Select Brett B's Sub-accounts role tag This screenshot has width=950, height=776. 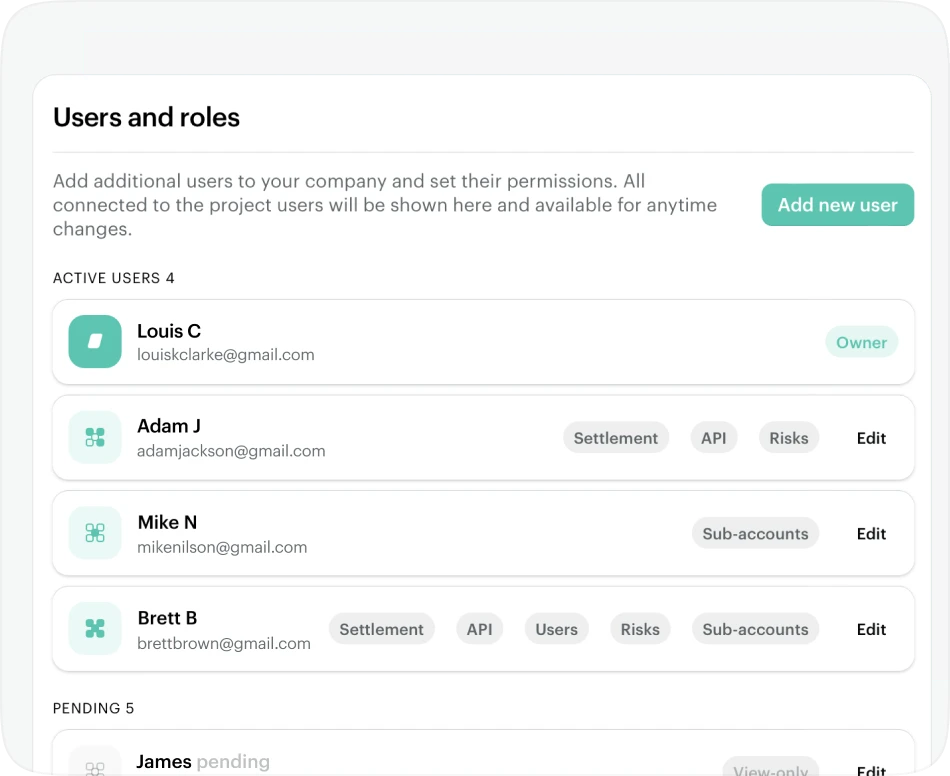point(755,629)
